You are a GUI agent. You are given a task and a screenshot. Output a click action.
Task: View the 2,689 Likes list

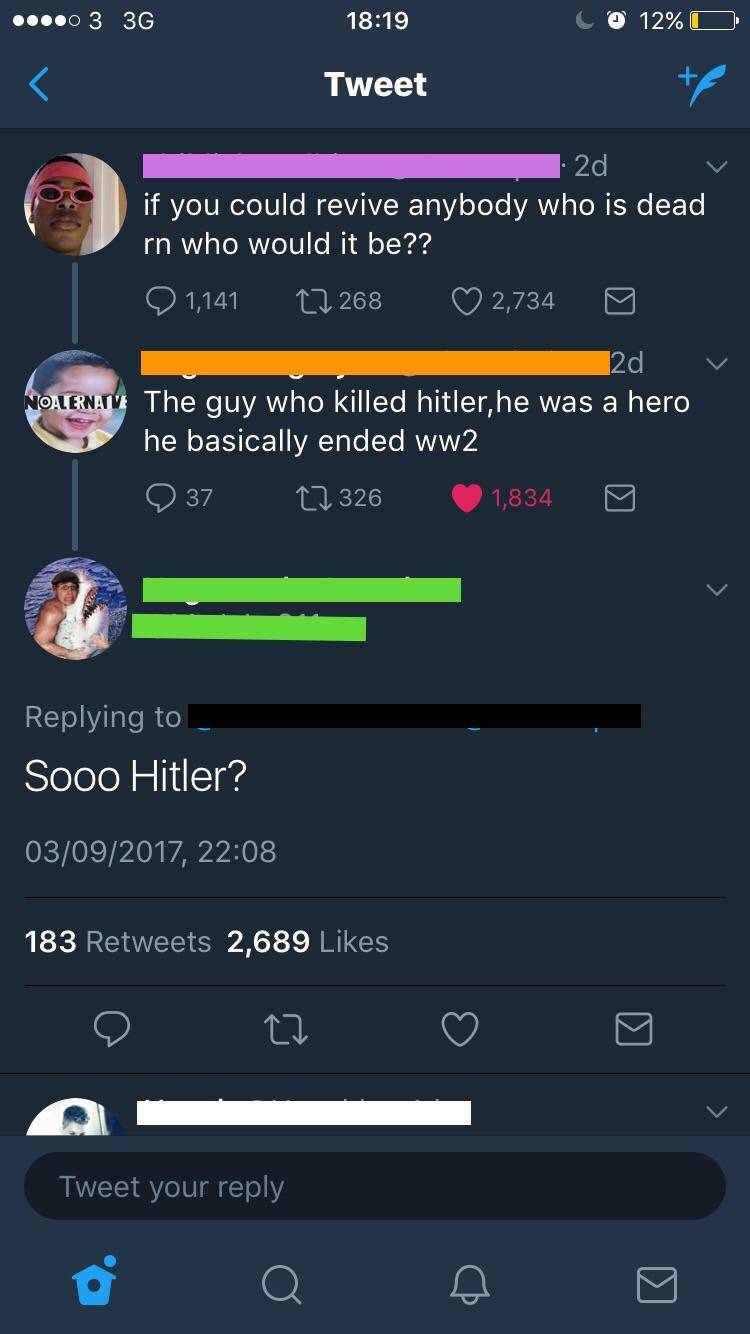click(x=308, y=941)
